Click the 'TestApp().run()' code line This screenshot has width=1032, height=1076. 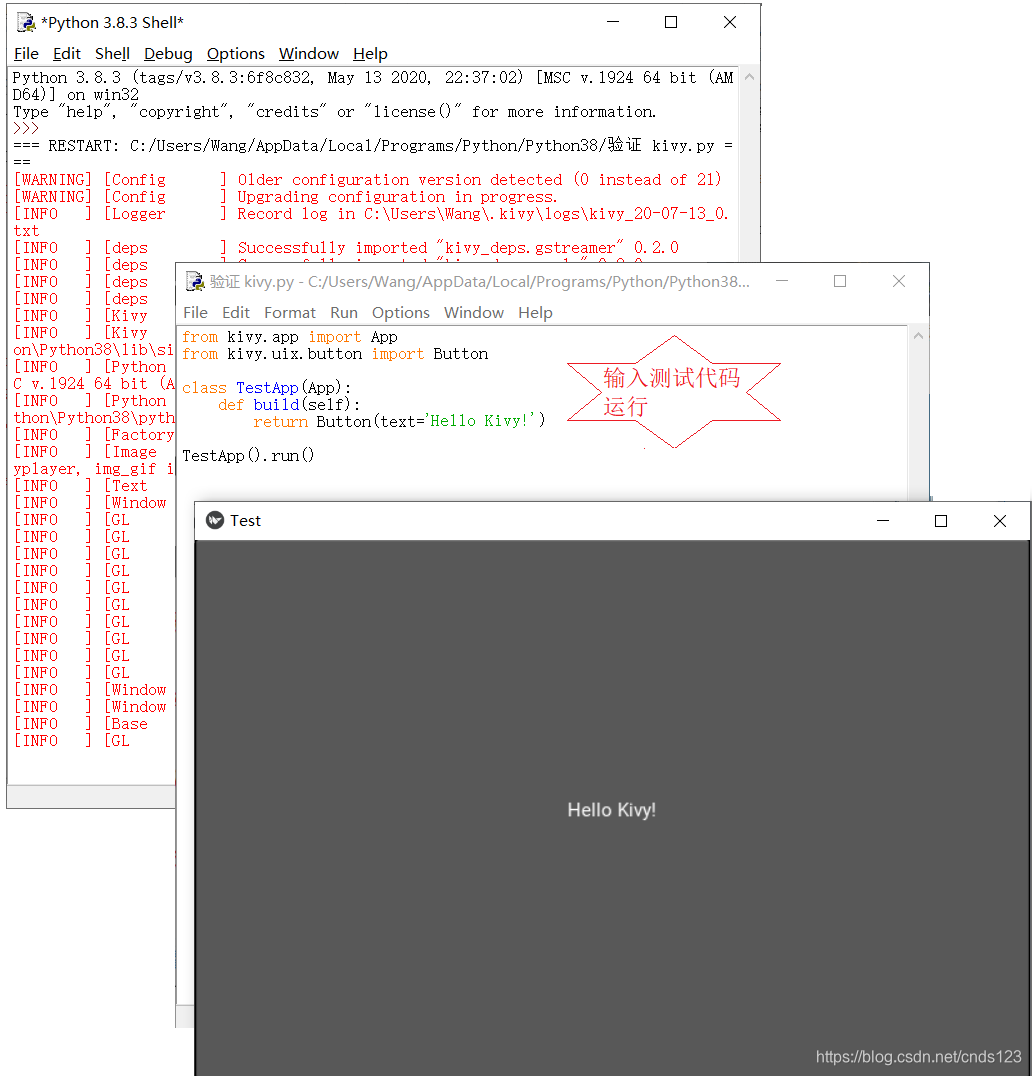(x=248, y=456)
